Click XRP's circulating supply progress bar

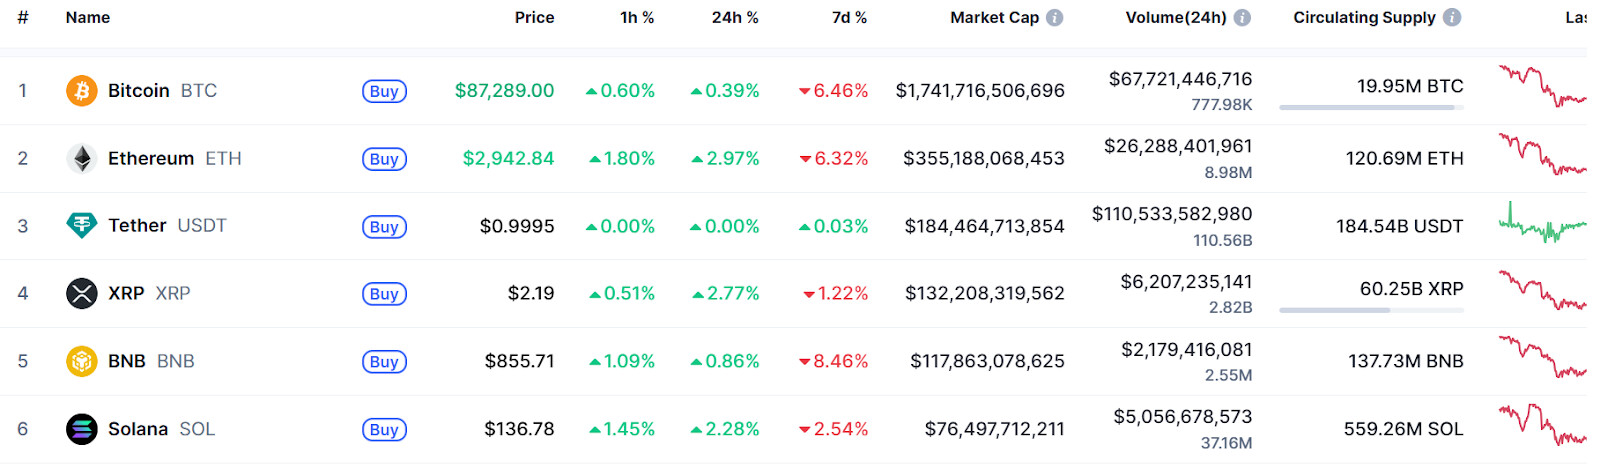1371,310
